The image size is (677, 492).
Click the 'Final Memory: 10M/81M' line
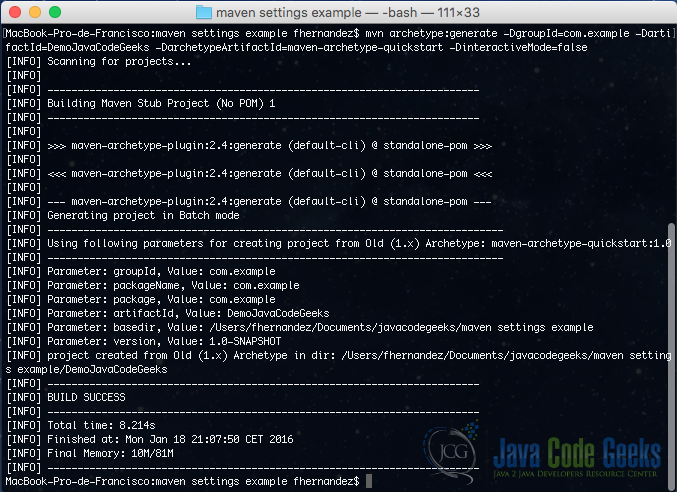click(90, 454)
